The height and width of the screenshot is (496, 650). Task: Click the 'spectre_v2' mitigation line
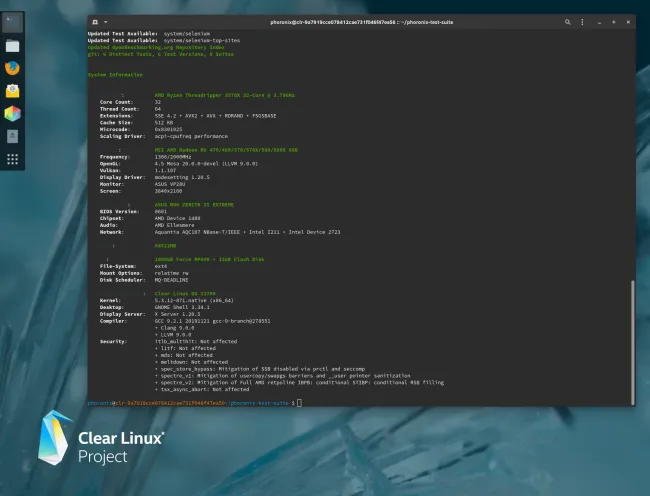(299, 382)
